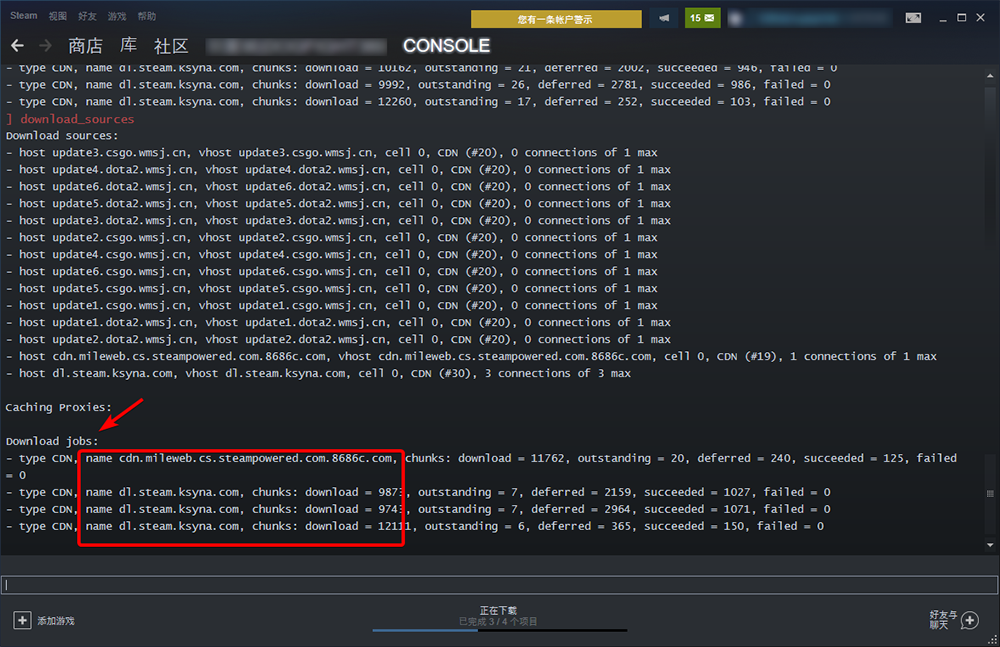Click the host update6.csgo.wmsj.cn line
This screenshot has width=1000, height=647.
[x=332, y=271]
